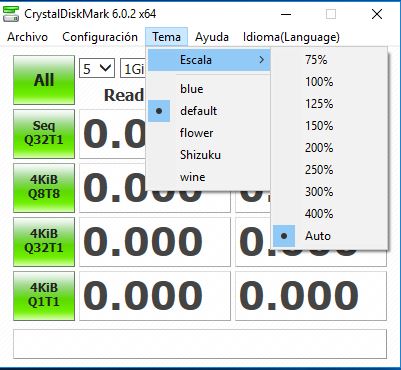Open the Idioma(Language) menu

coord(291,37)
